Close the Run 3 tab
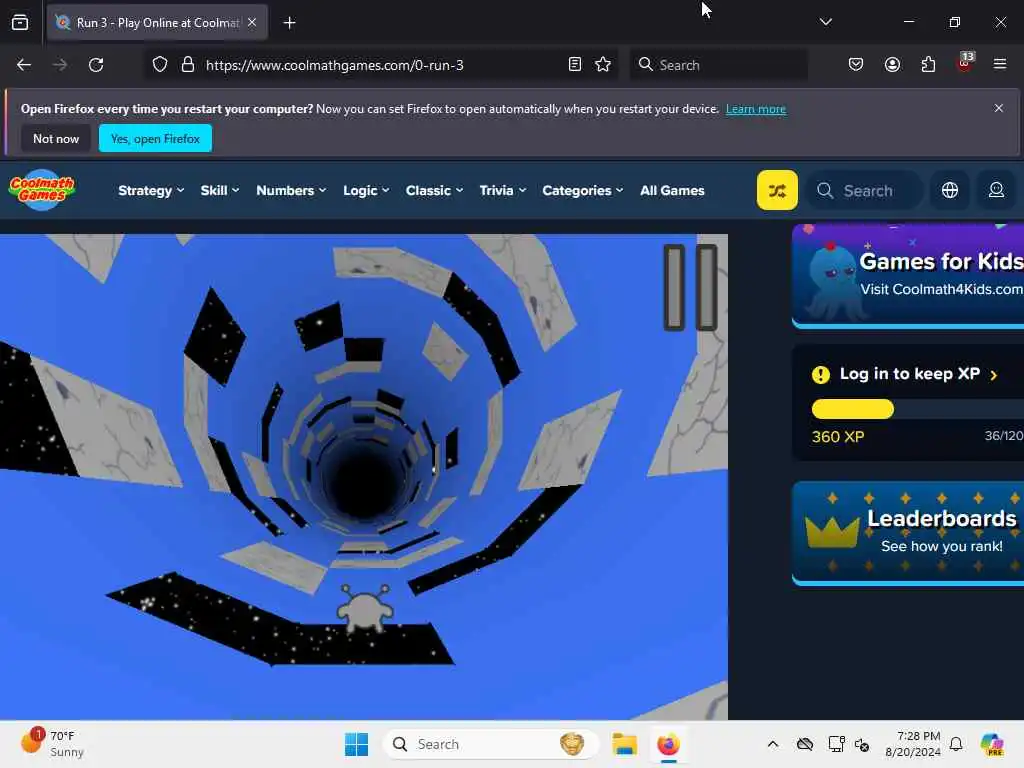 click(x=252, y=22)
